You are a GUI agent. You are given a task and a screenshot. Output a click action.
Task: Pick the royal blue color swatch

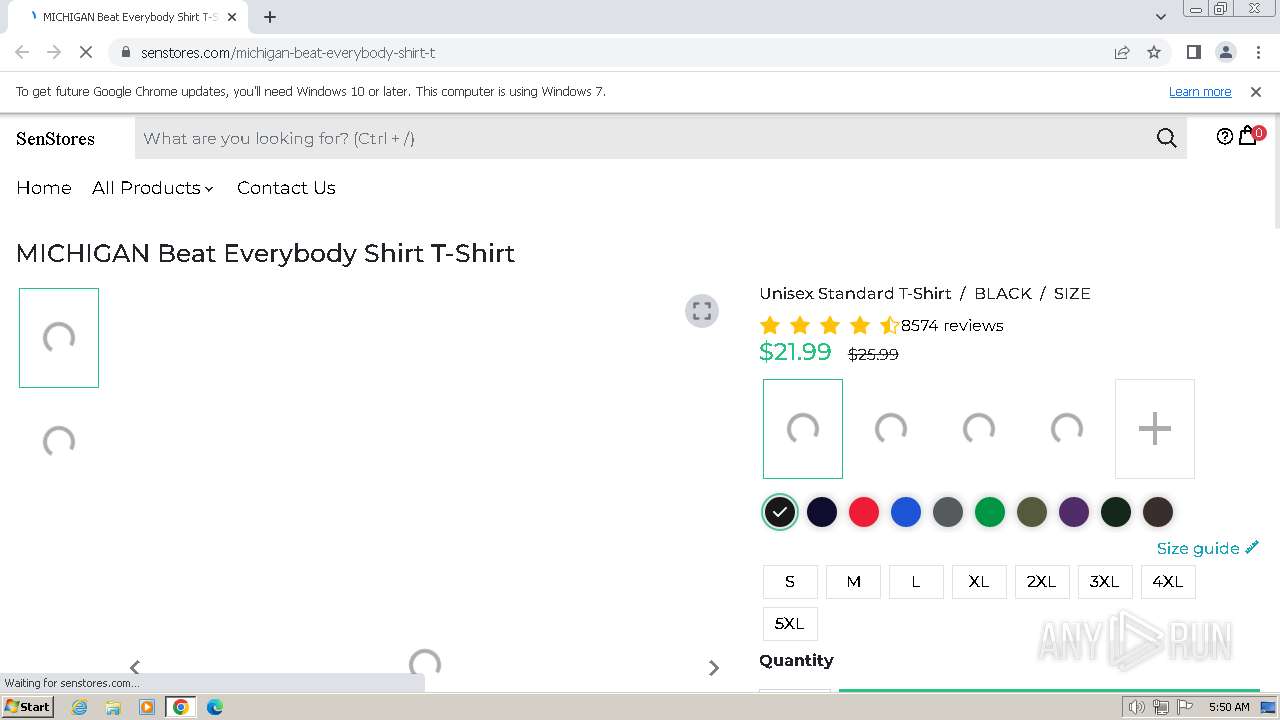coord(906,512)
